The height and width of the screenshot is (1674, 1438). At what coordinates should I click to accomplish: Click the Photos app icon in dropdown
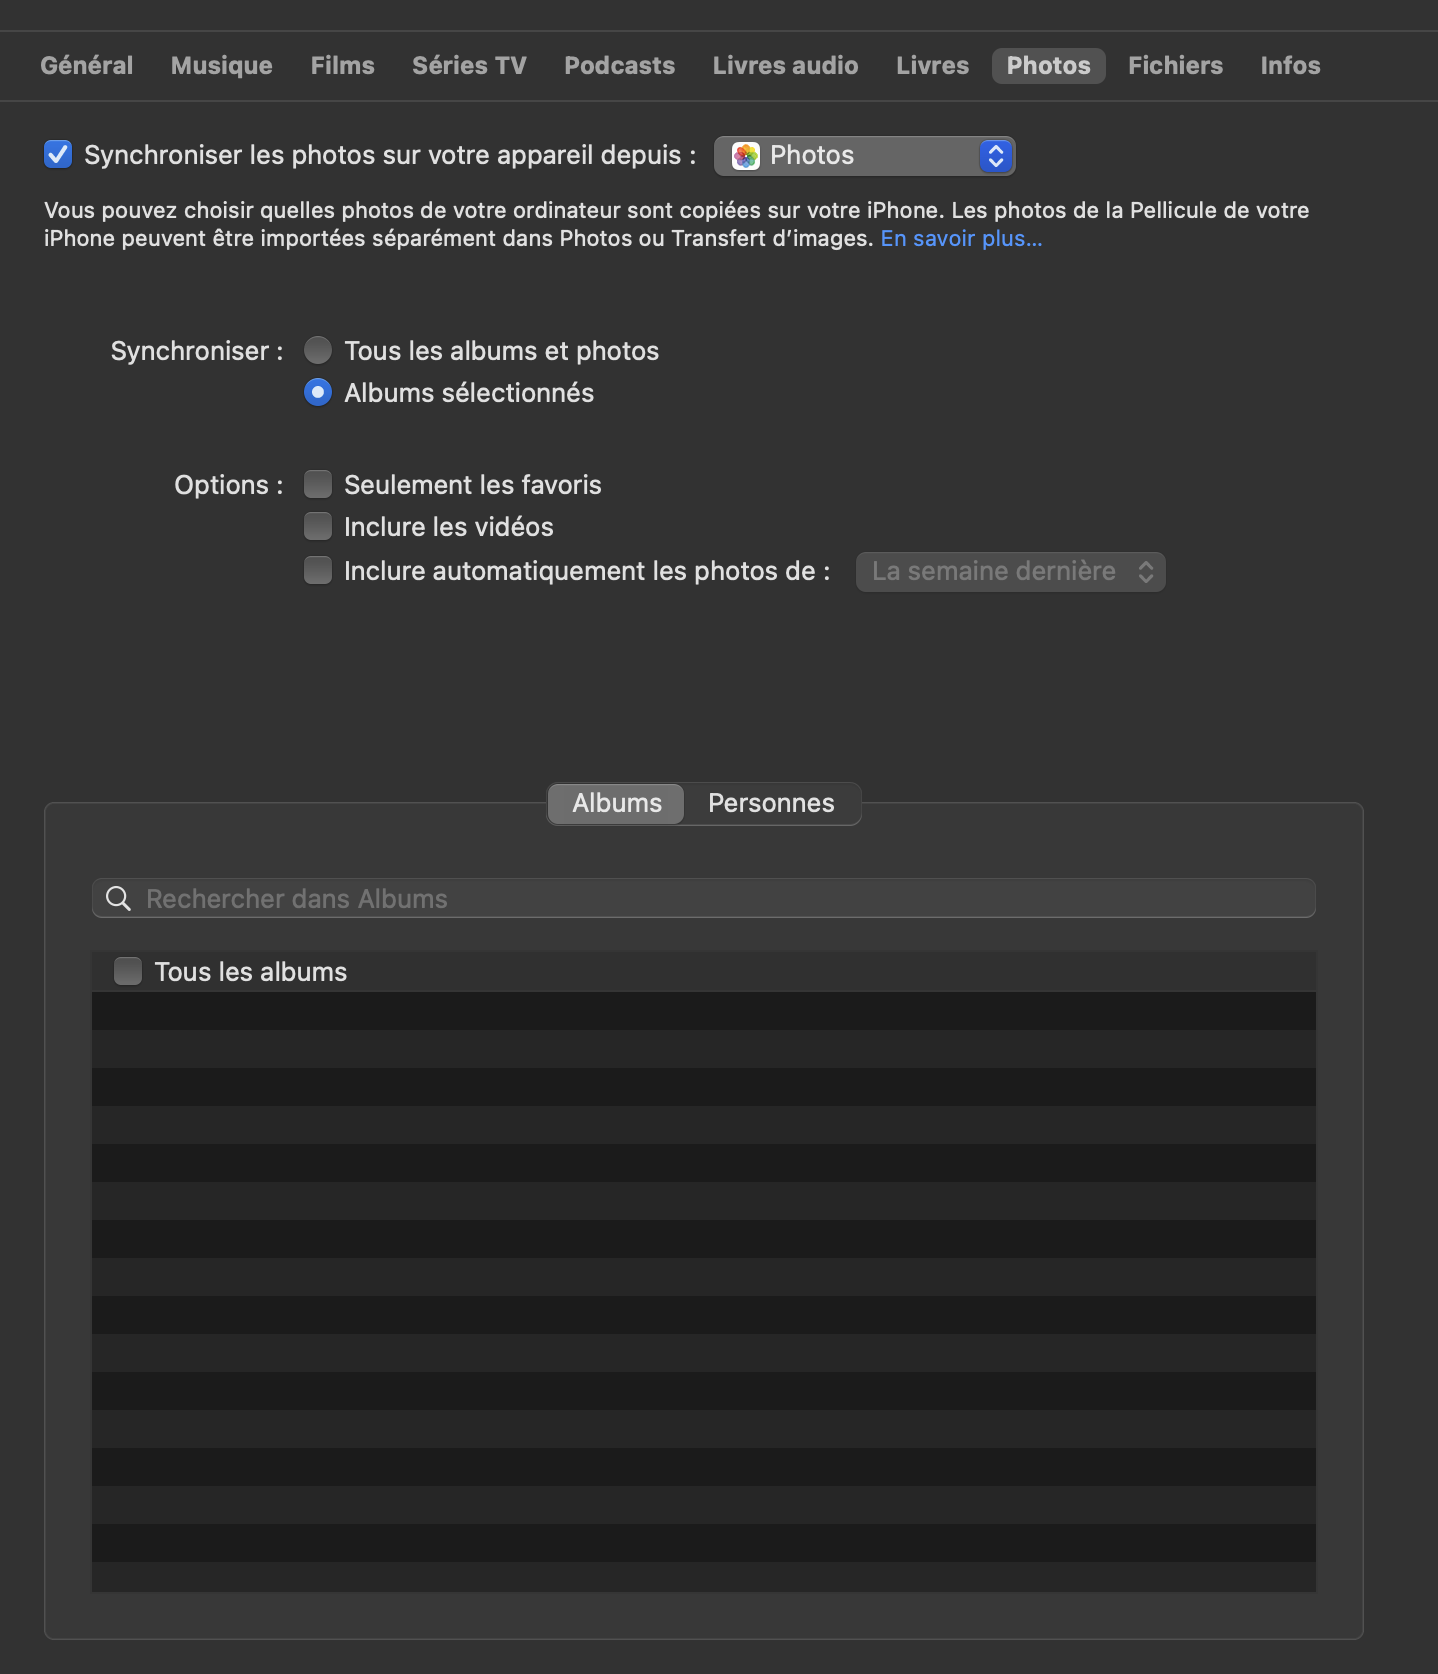tap(746, 156)
